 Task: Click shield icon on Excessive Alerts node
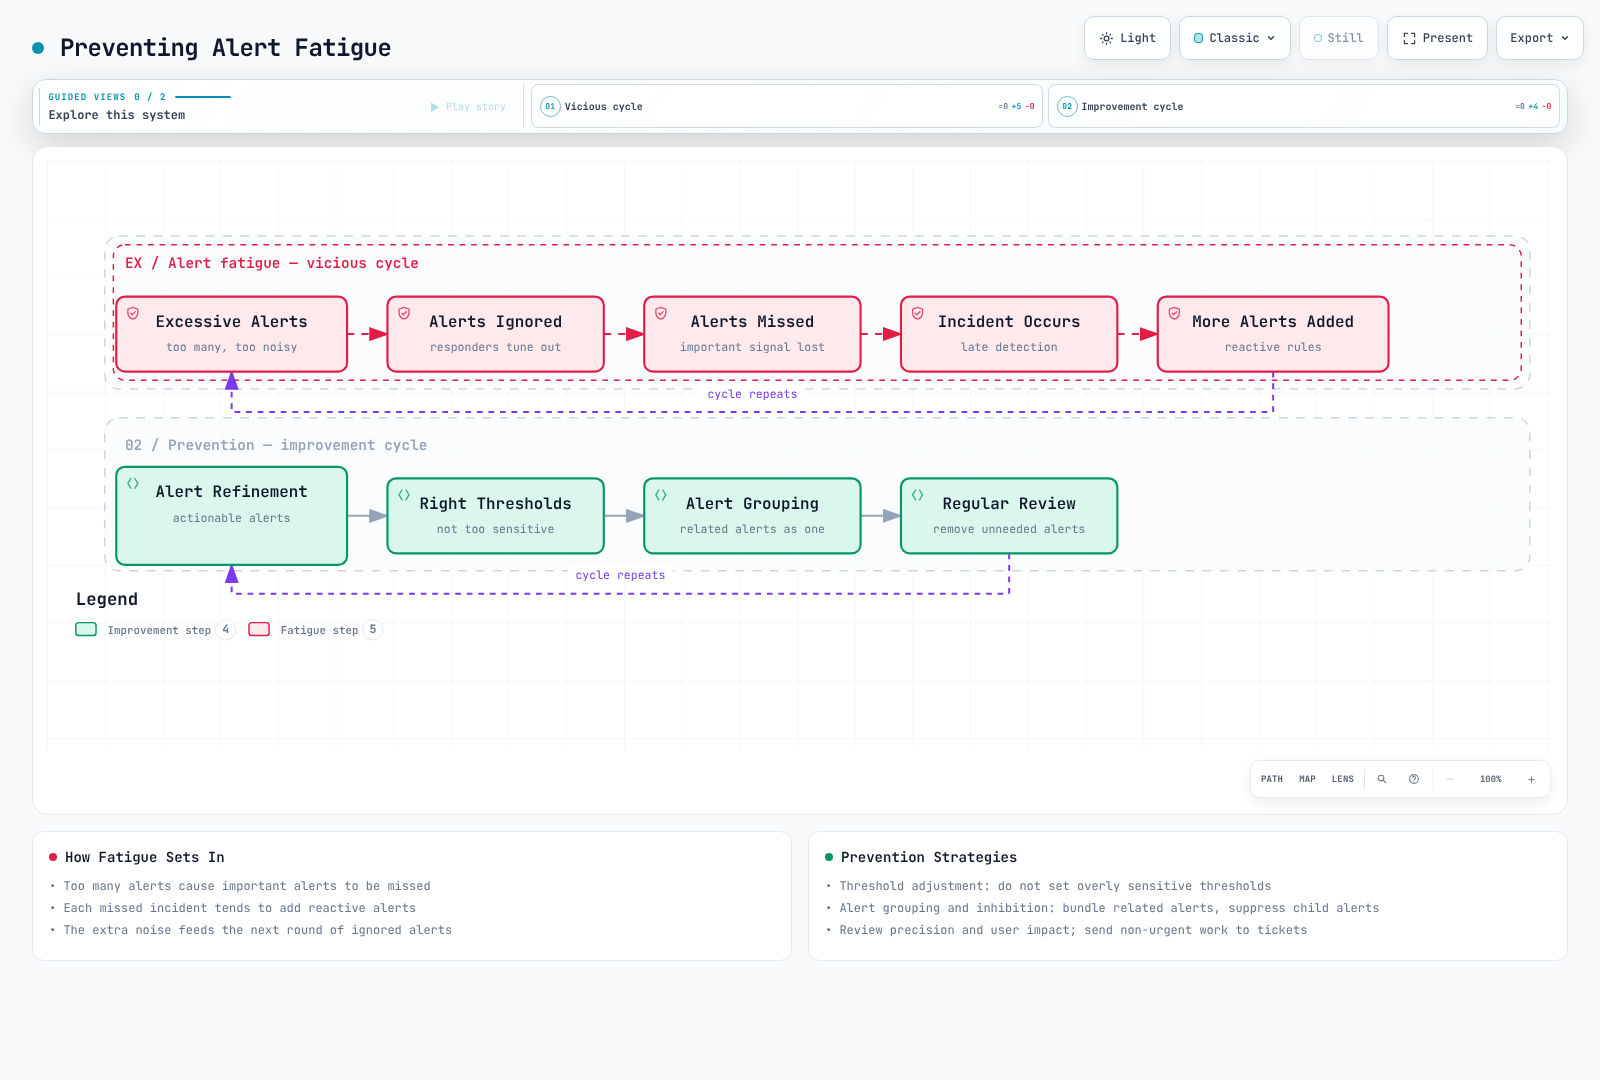(133, 313)
